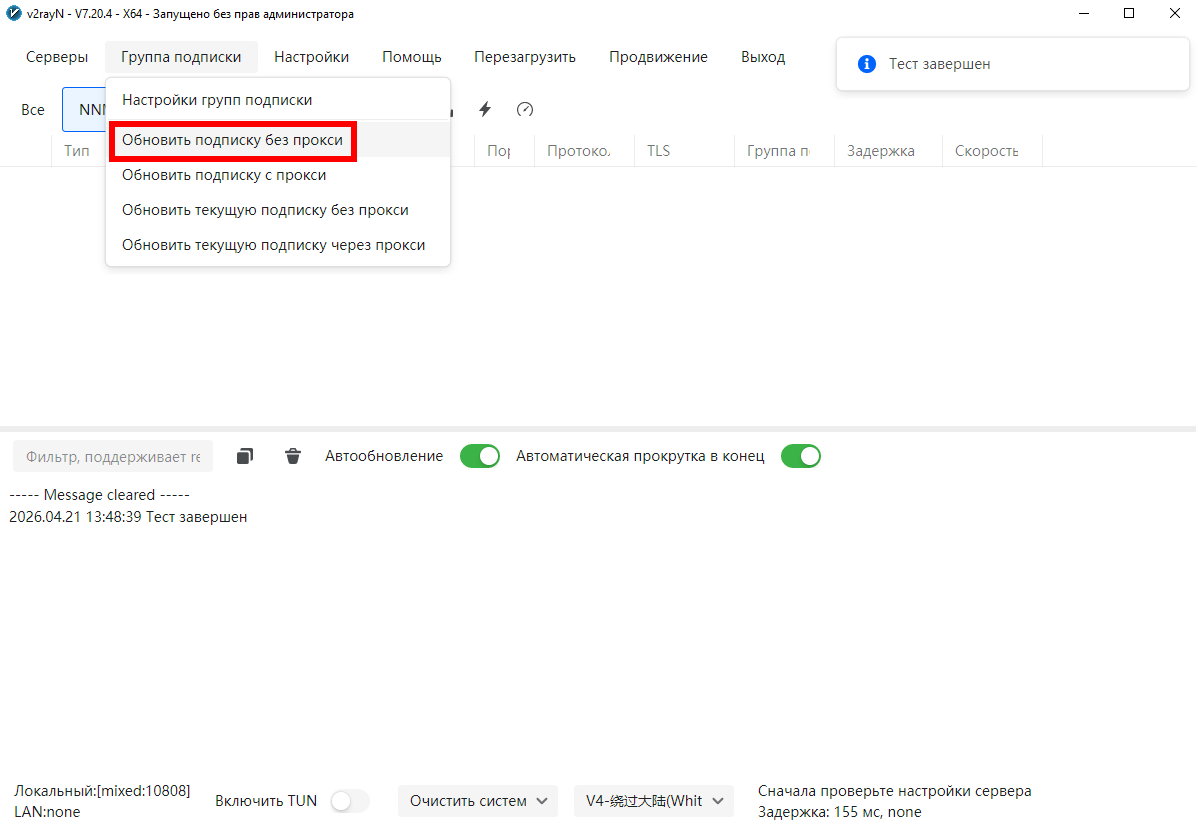Screen dimensions: 1198x829
Task: Copy log messages with the copy icon
Action: [245, 456]
